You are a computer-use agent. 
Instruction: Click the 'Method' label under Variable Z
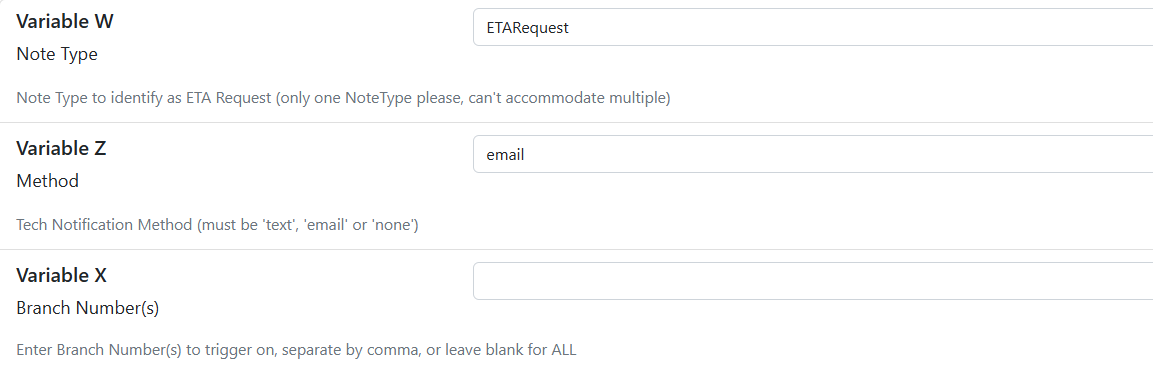[47, 181]
